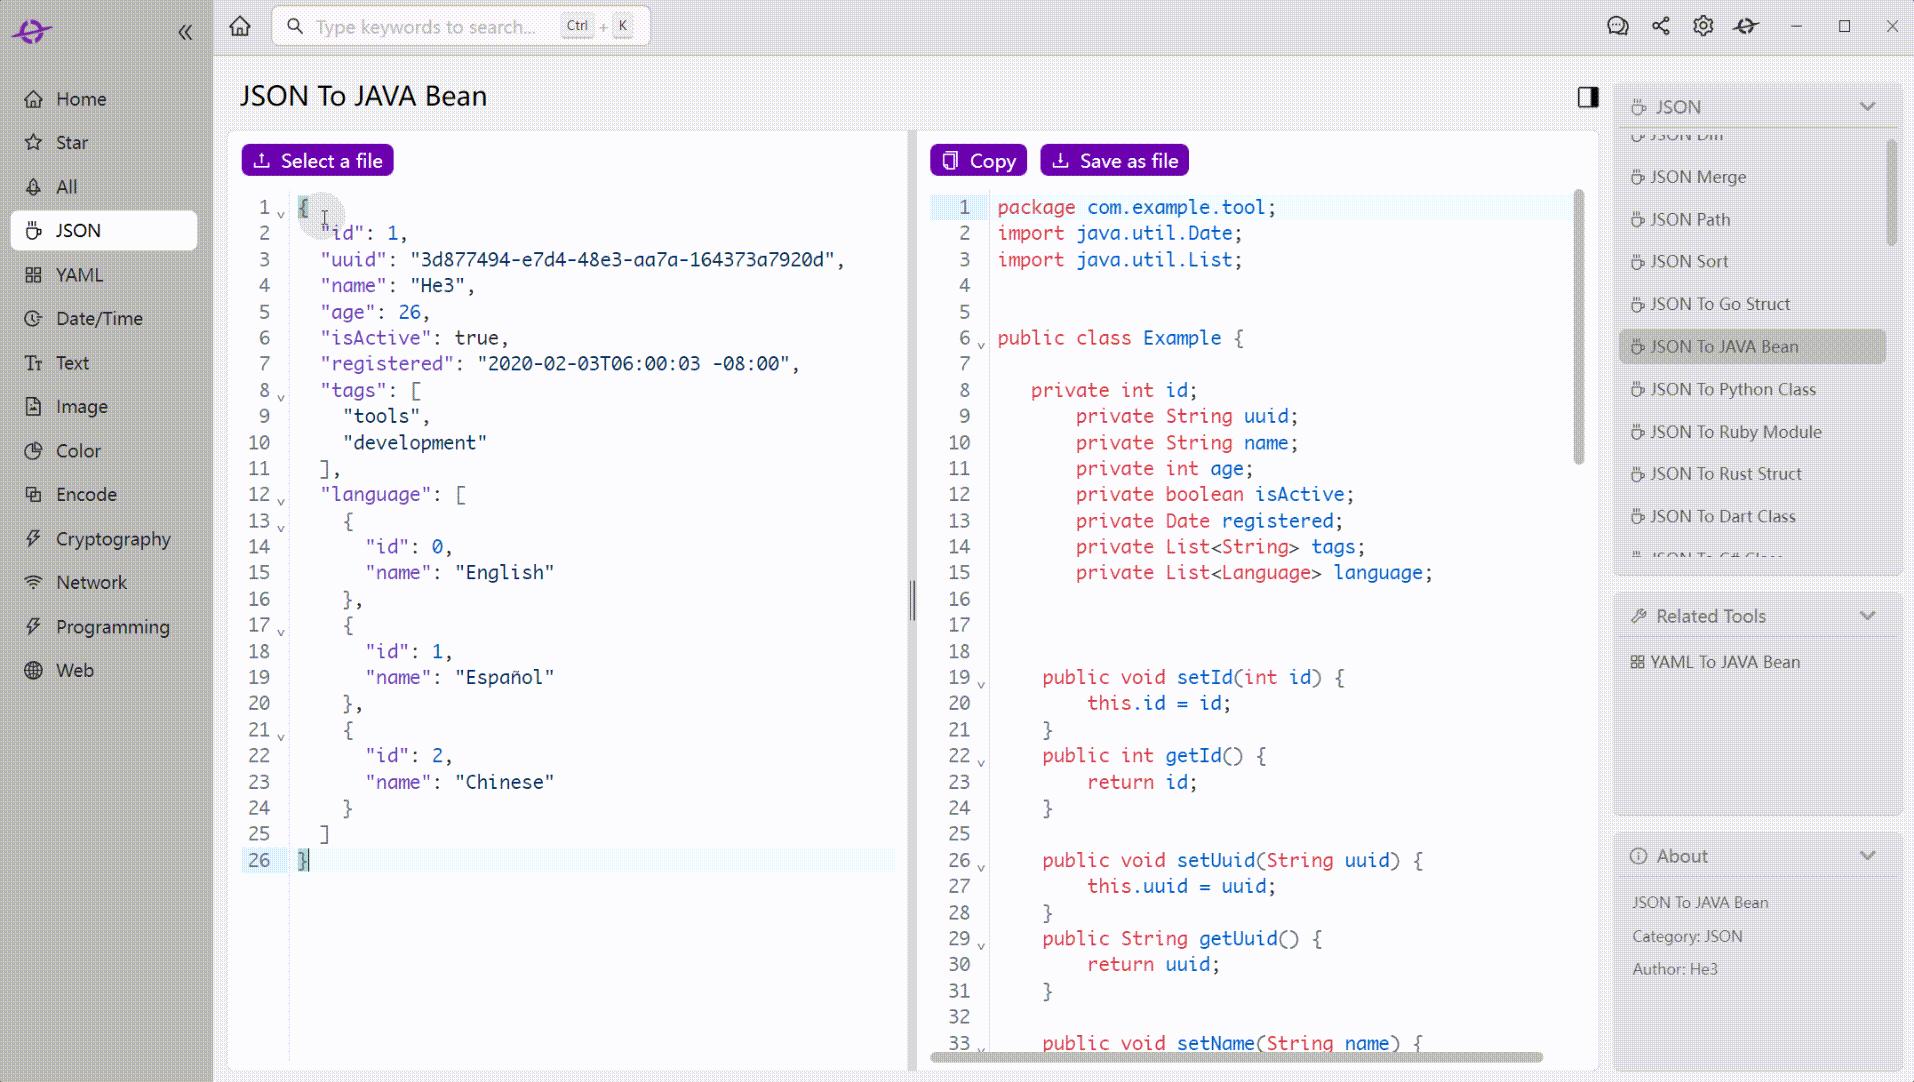
Task: Select the Cryptography category icon
Action: click(x=33, y=538)
